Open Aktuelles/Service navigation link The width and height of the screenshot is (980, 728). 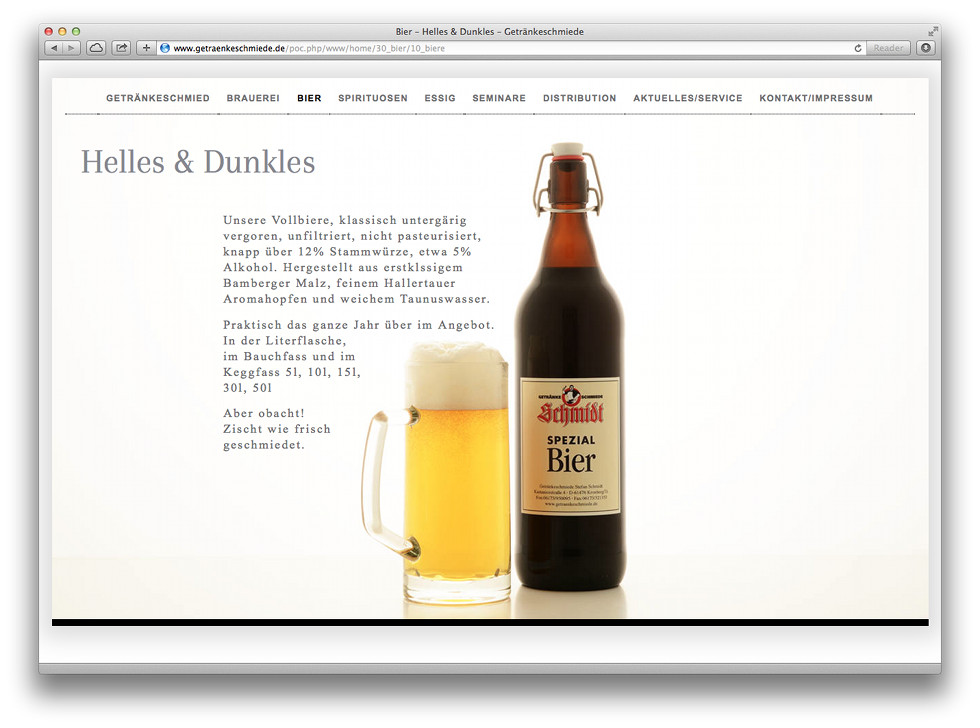coord(688,98)
